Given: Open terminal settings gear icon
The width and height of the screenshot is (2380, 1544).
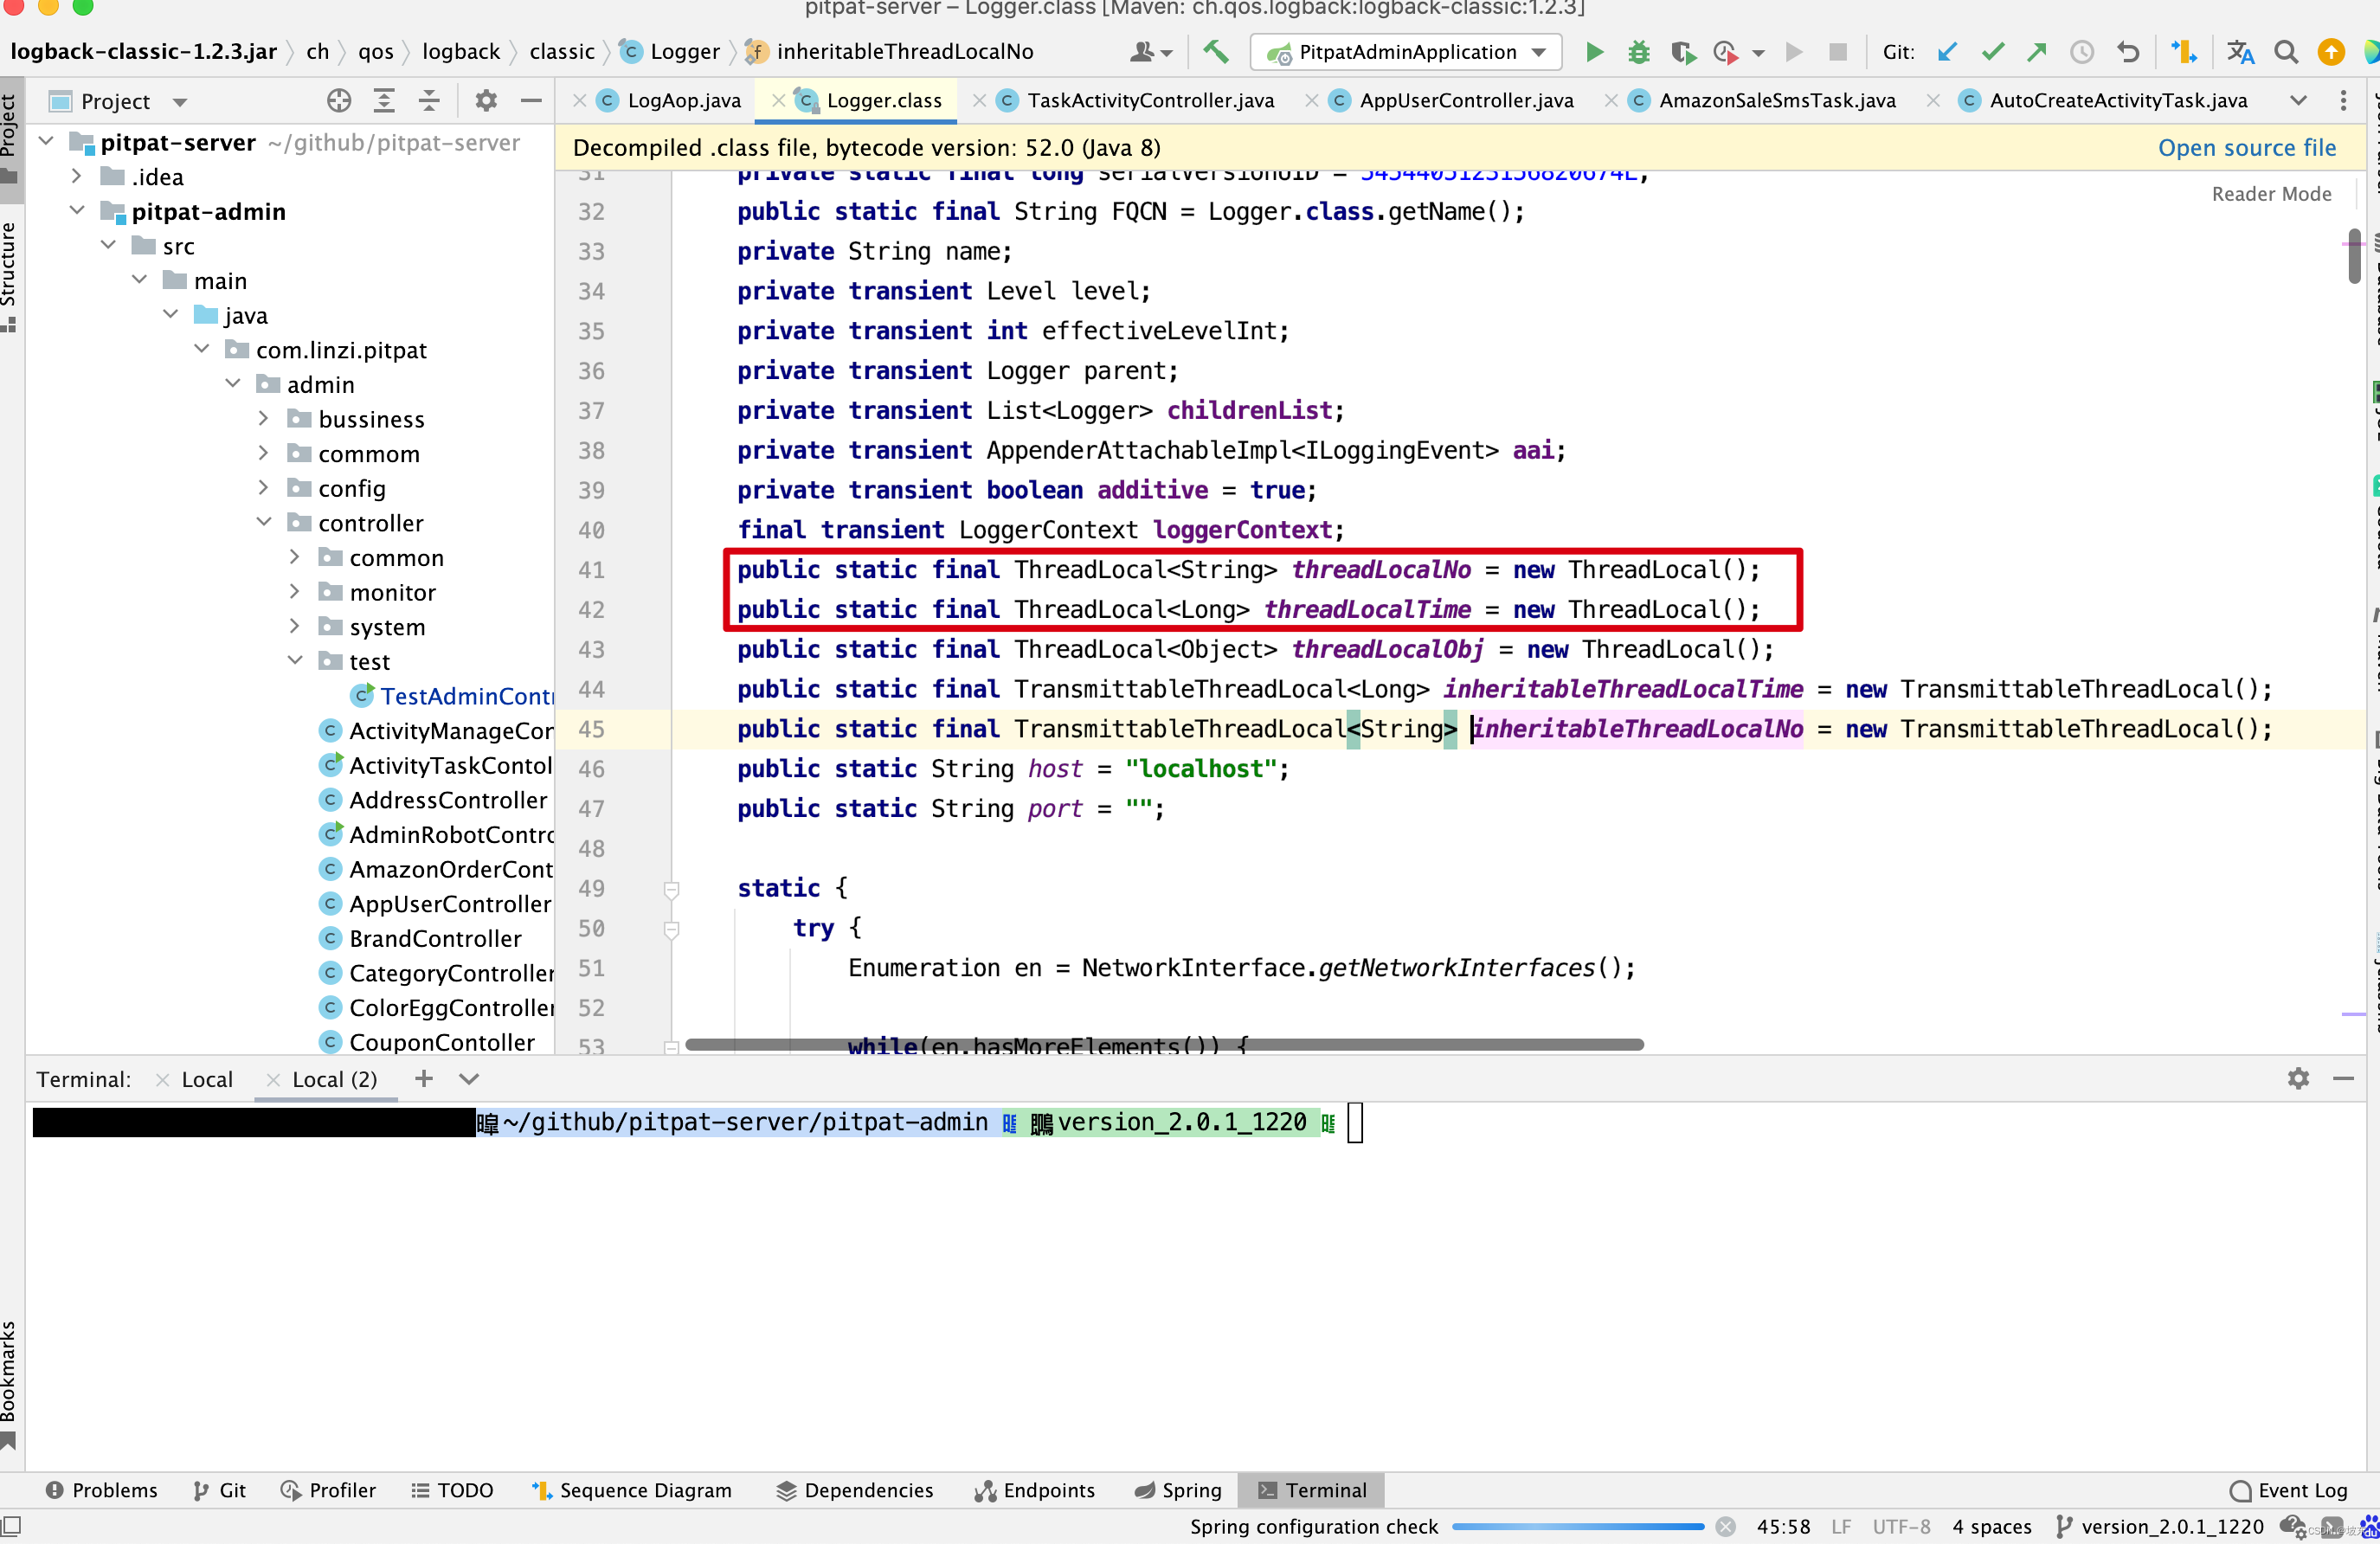Looking at the screenshot, I should [x=2298, y=1078].
